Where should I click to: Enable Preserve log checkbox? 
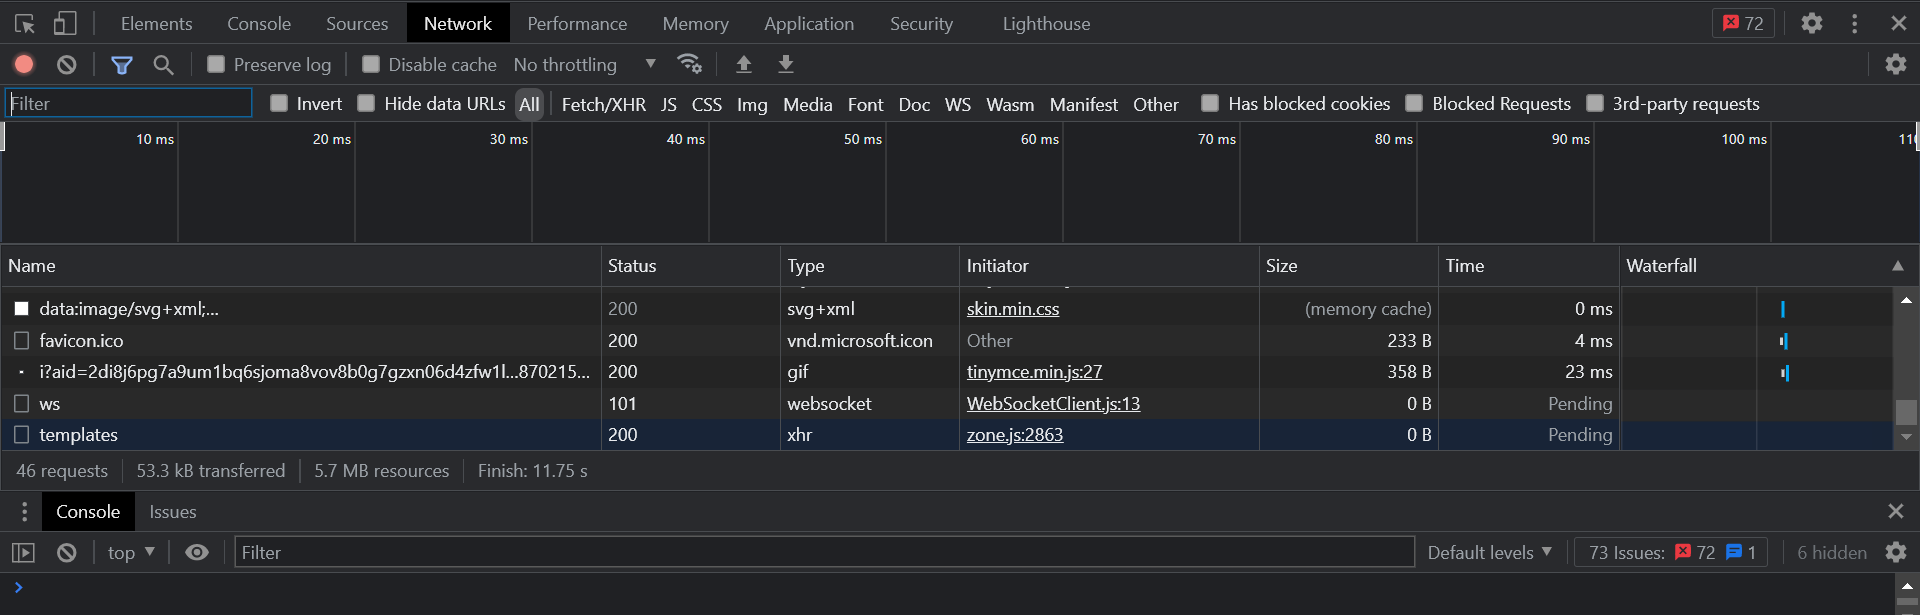(x=216, y=64)
